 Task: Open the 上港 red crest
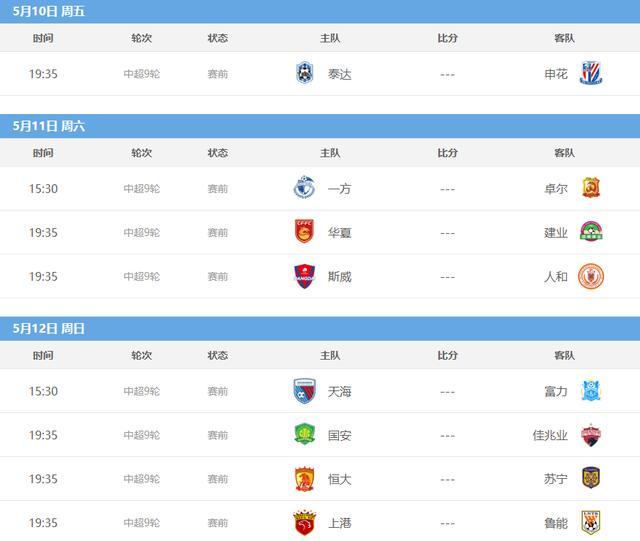pyautogui.click(x=304, y=523)
